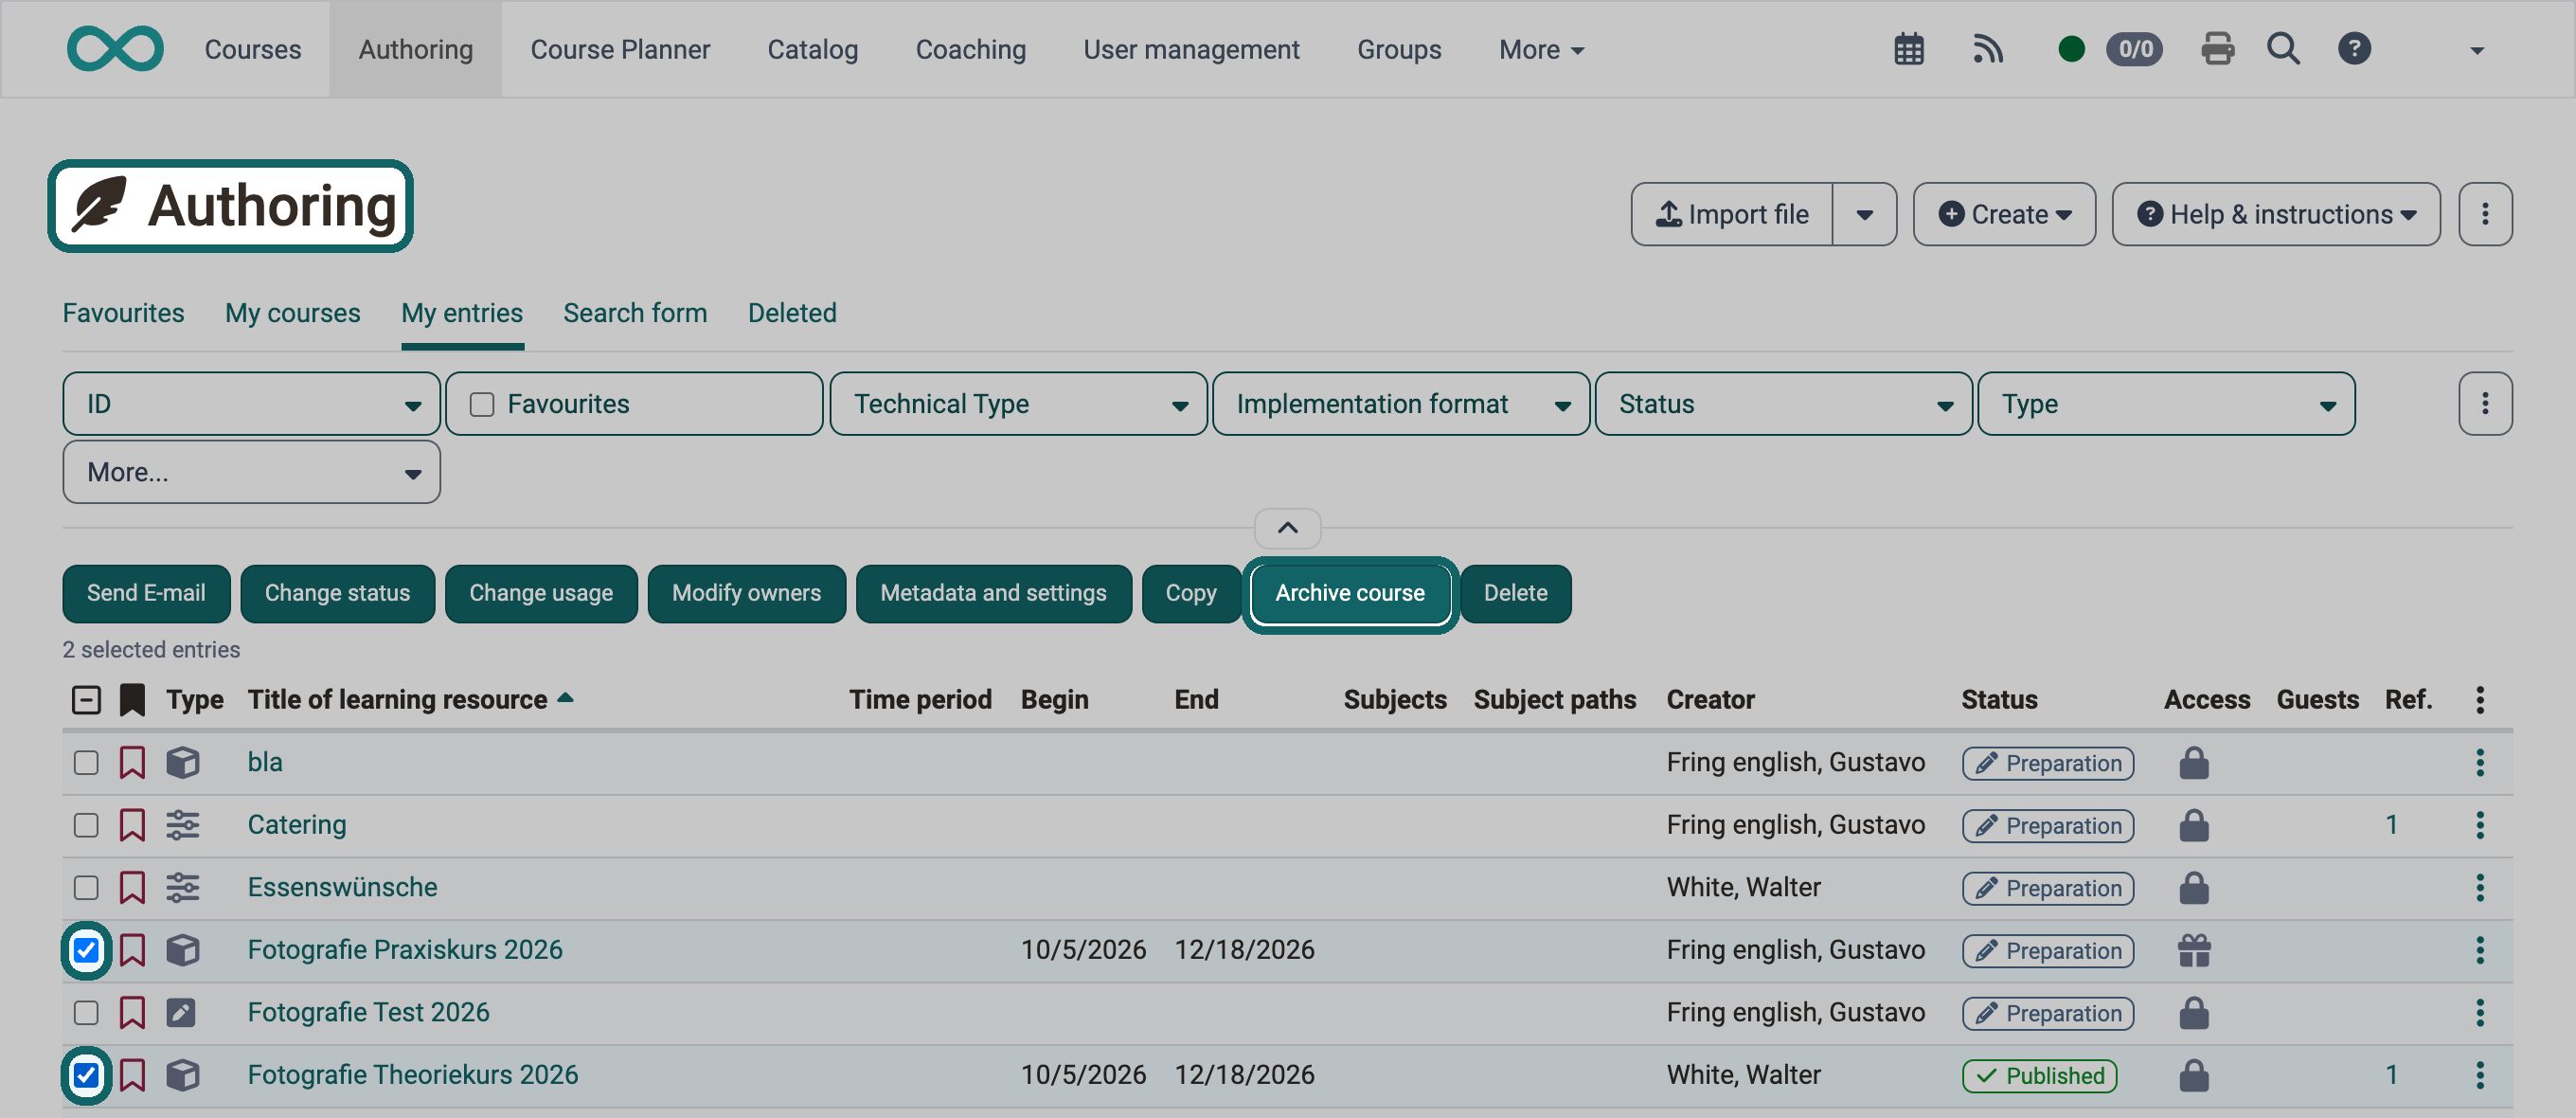Open the actions menu for Essenswünsche row
Screen dimensions: 2576x1118
pyautogui.click(x=2480, y=888)
